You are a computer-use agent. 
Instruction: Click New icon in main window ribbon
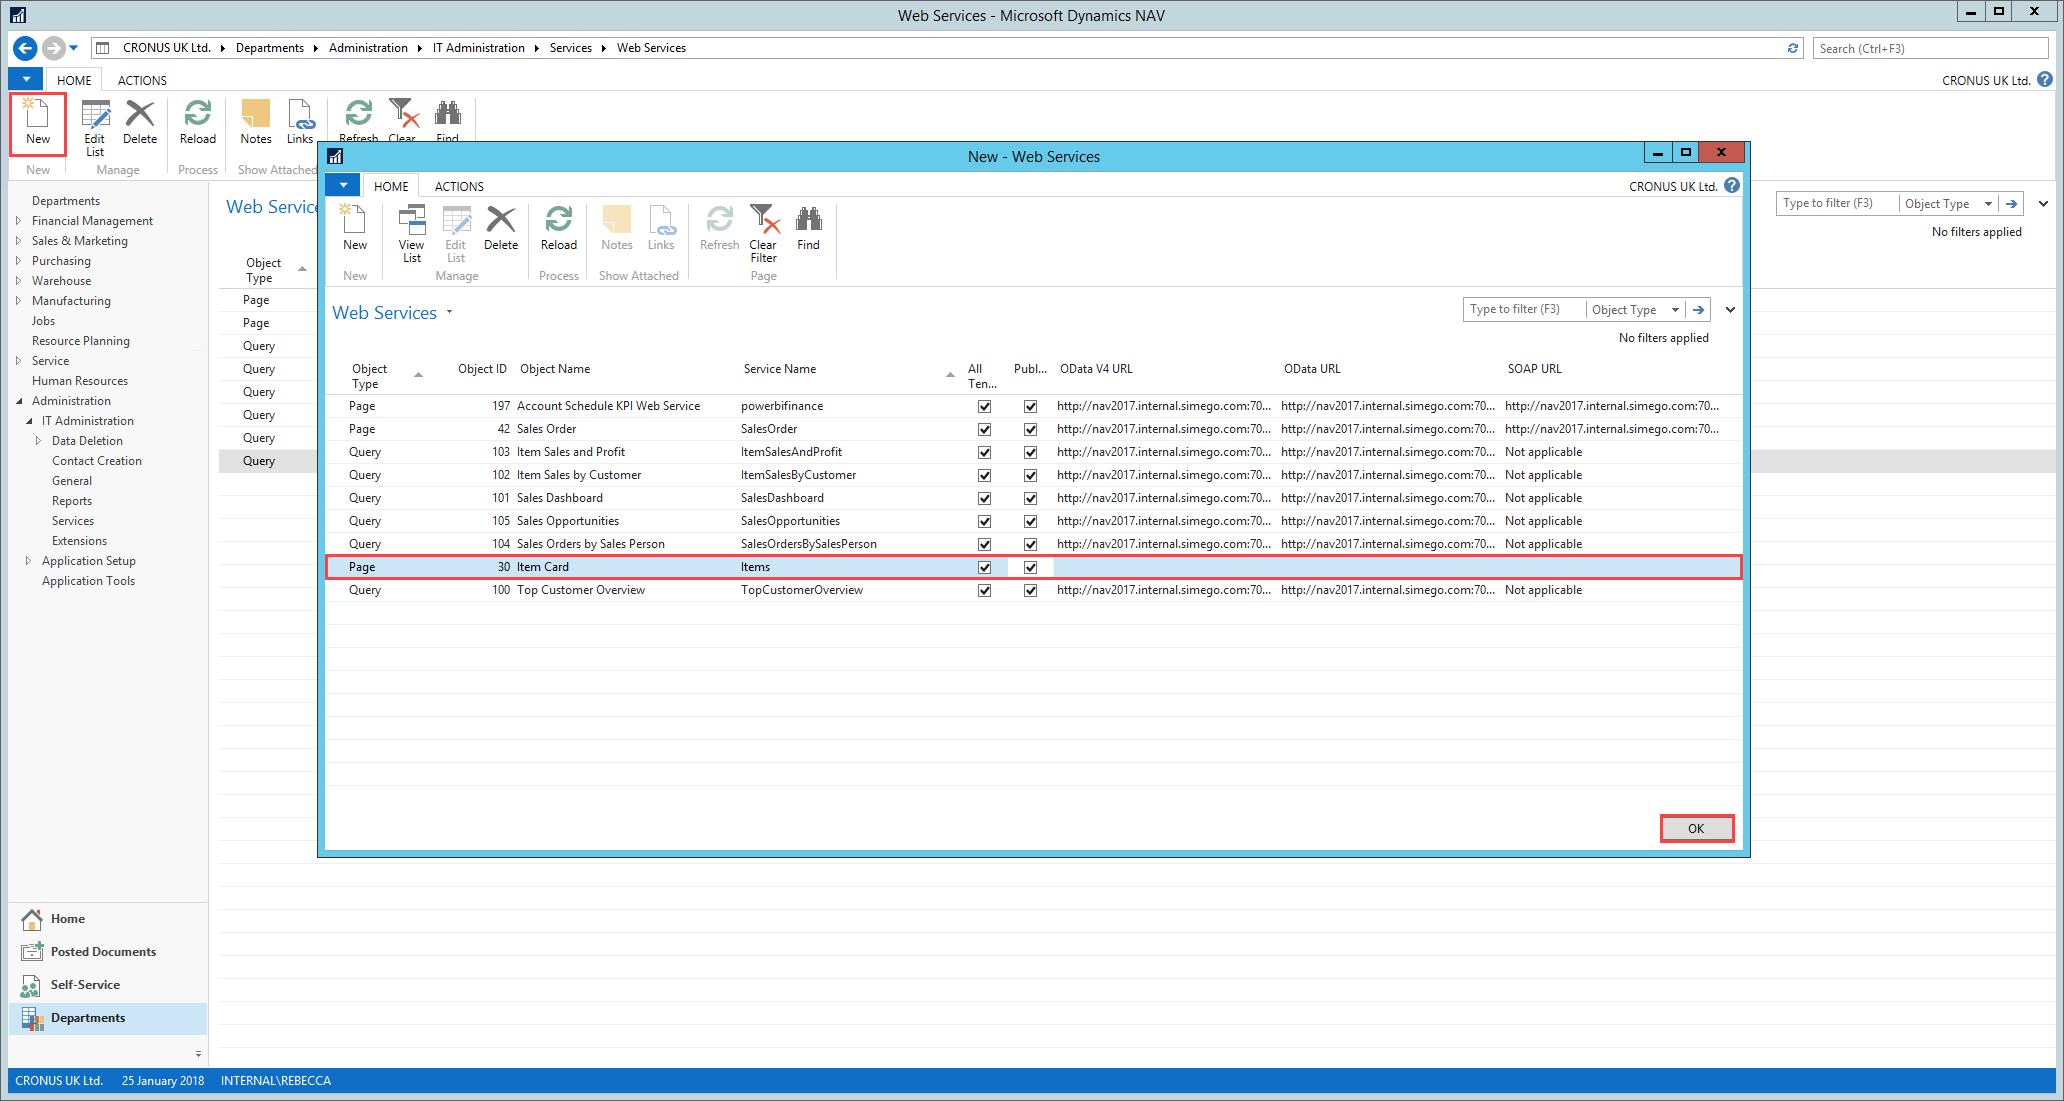[x=38, y=123]
